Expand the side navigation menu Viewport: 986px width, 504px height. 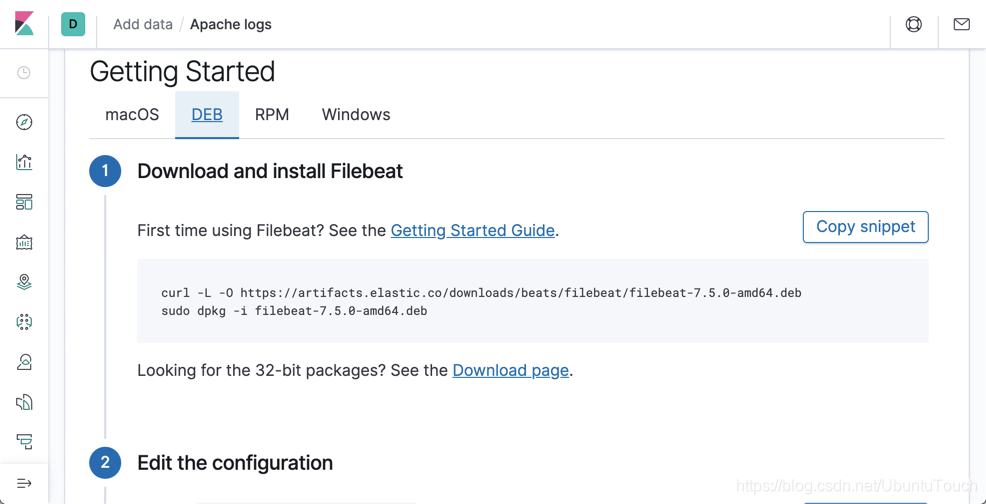[24, 483]
